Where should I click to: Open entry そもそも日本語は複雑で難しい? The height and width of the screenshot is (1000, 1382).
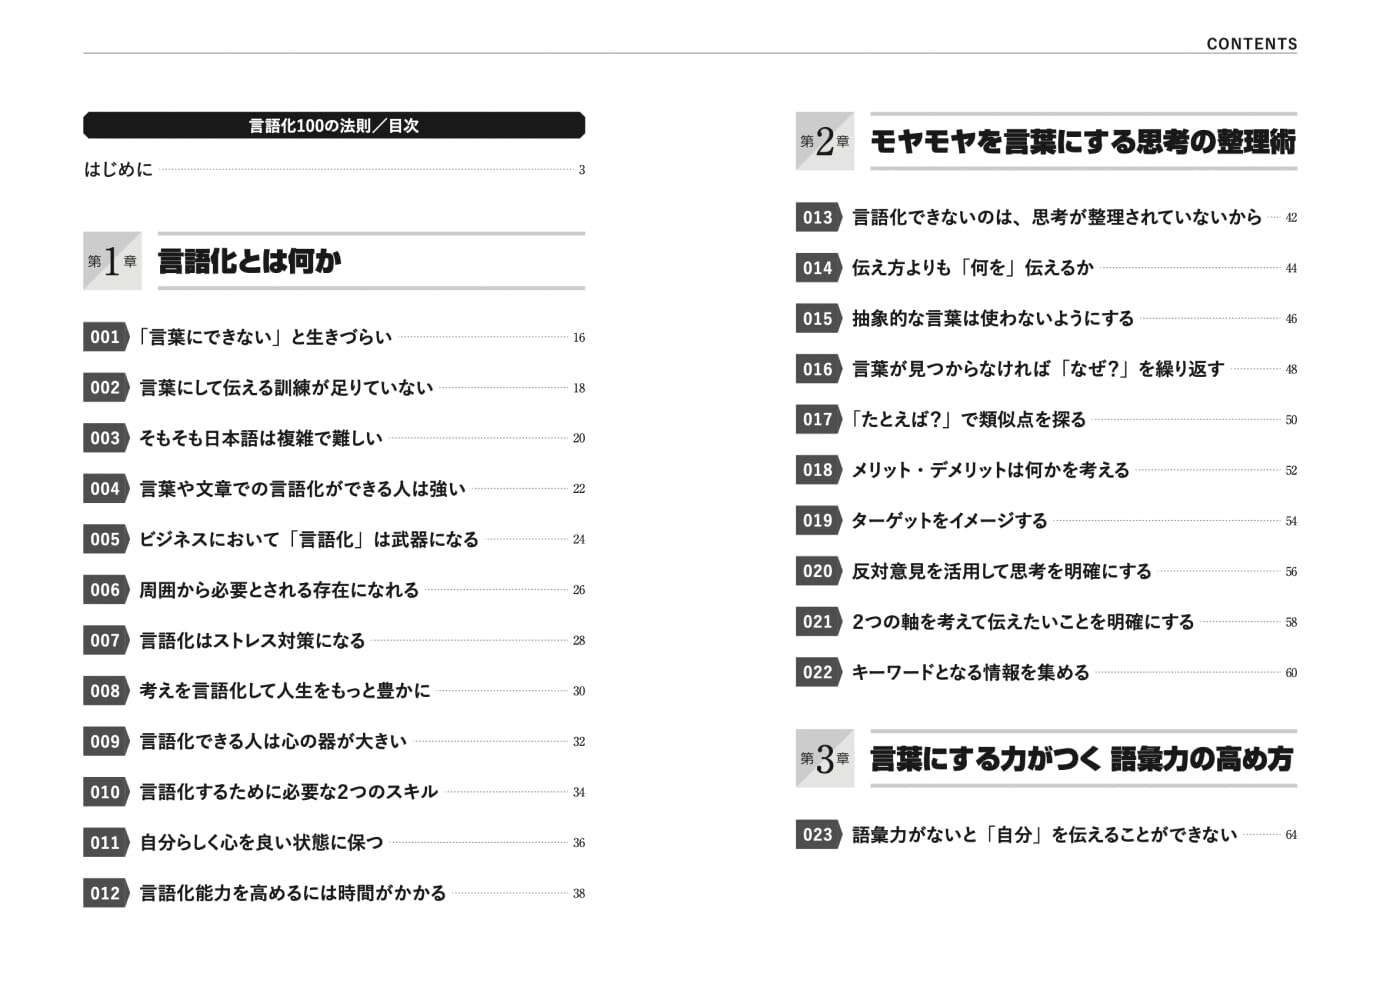click(x=260, y=438)
